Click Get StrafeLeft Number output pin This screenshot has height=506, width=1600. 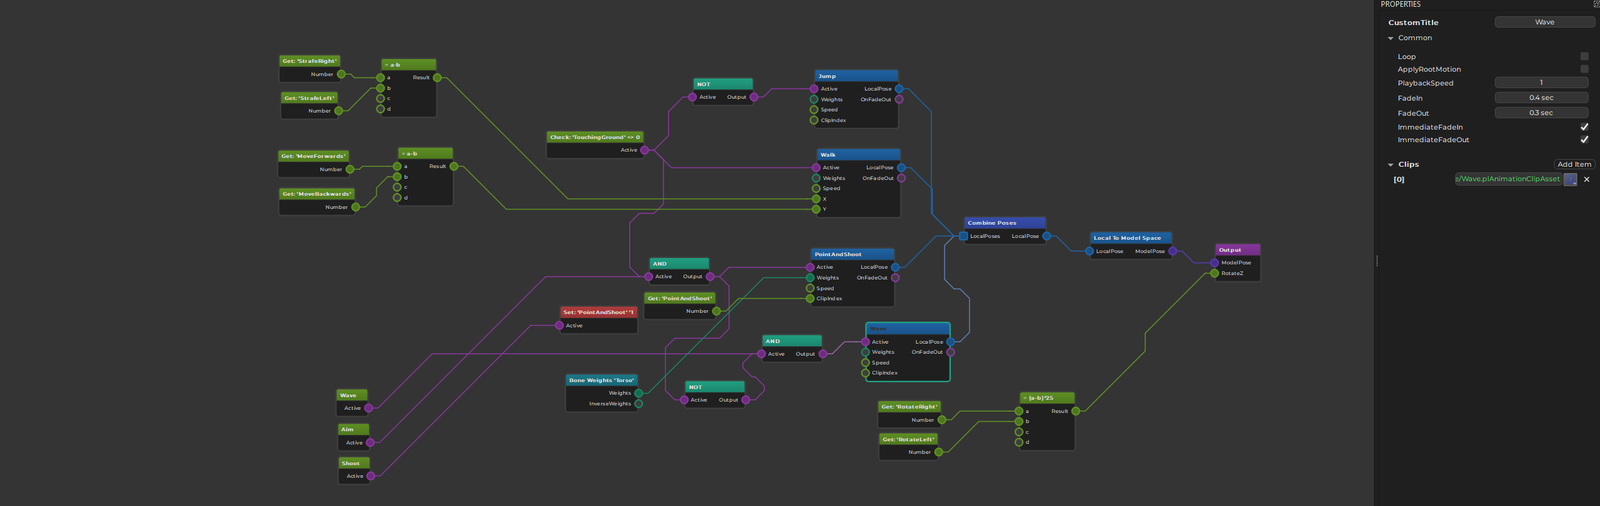coord(339,111)
